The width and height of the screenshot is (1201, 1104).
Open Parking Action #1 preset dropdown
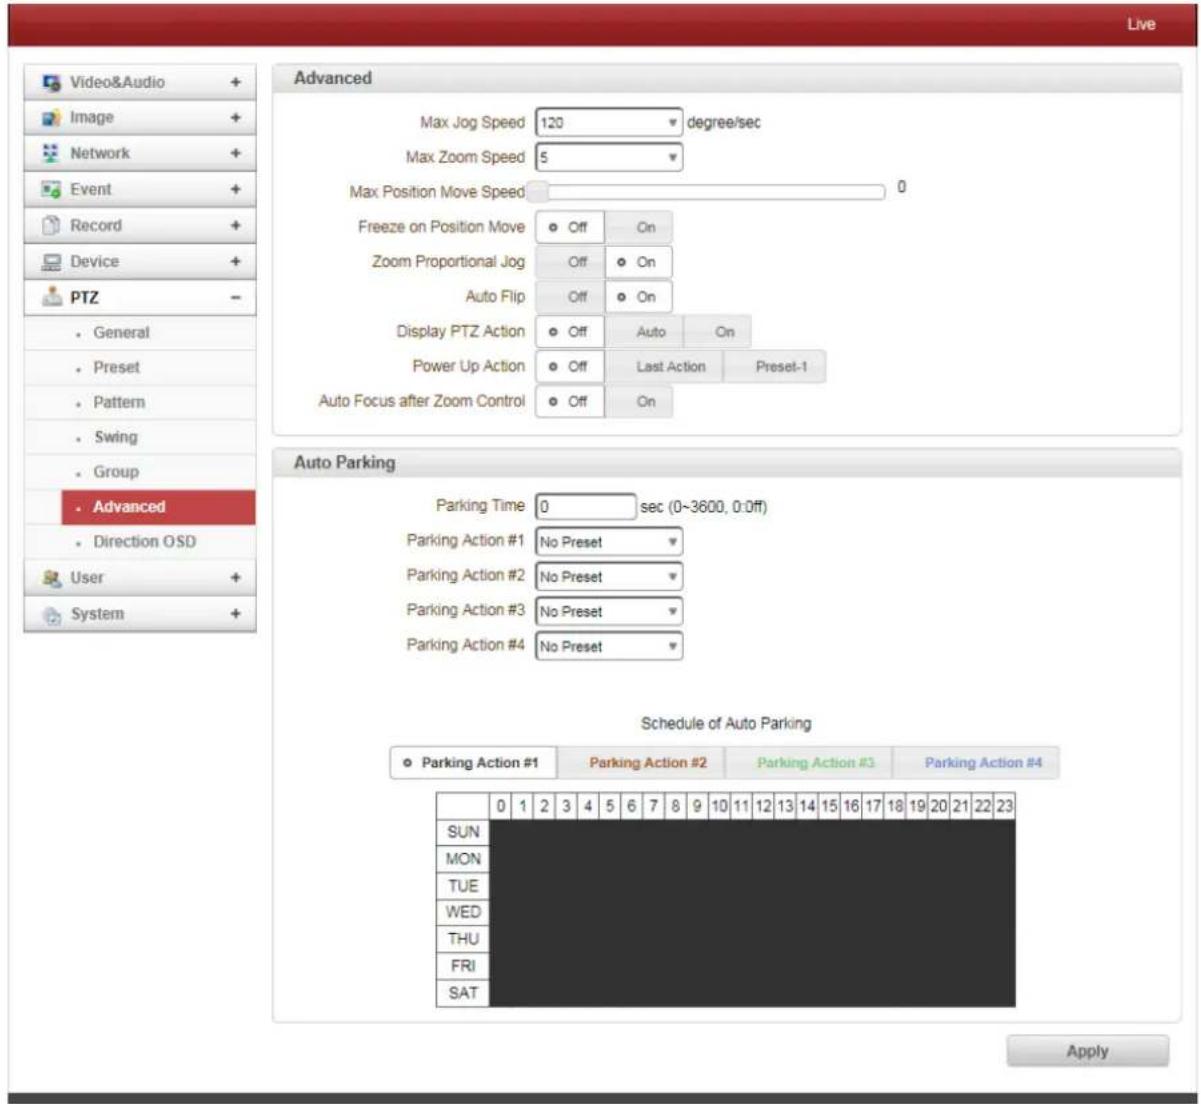pos(609,542)
